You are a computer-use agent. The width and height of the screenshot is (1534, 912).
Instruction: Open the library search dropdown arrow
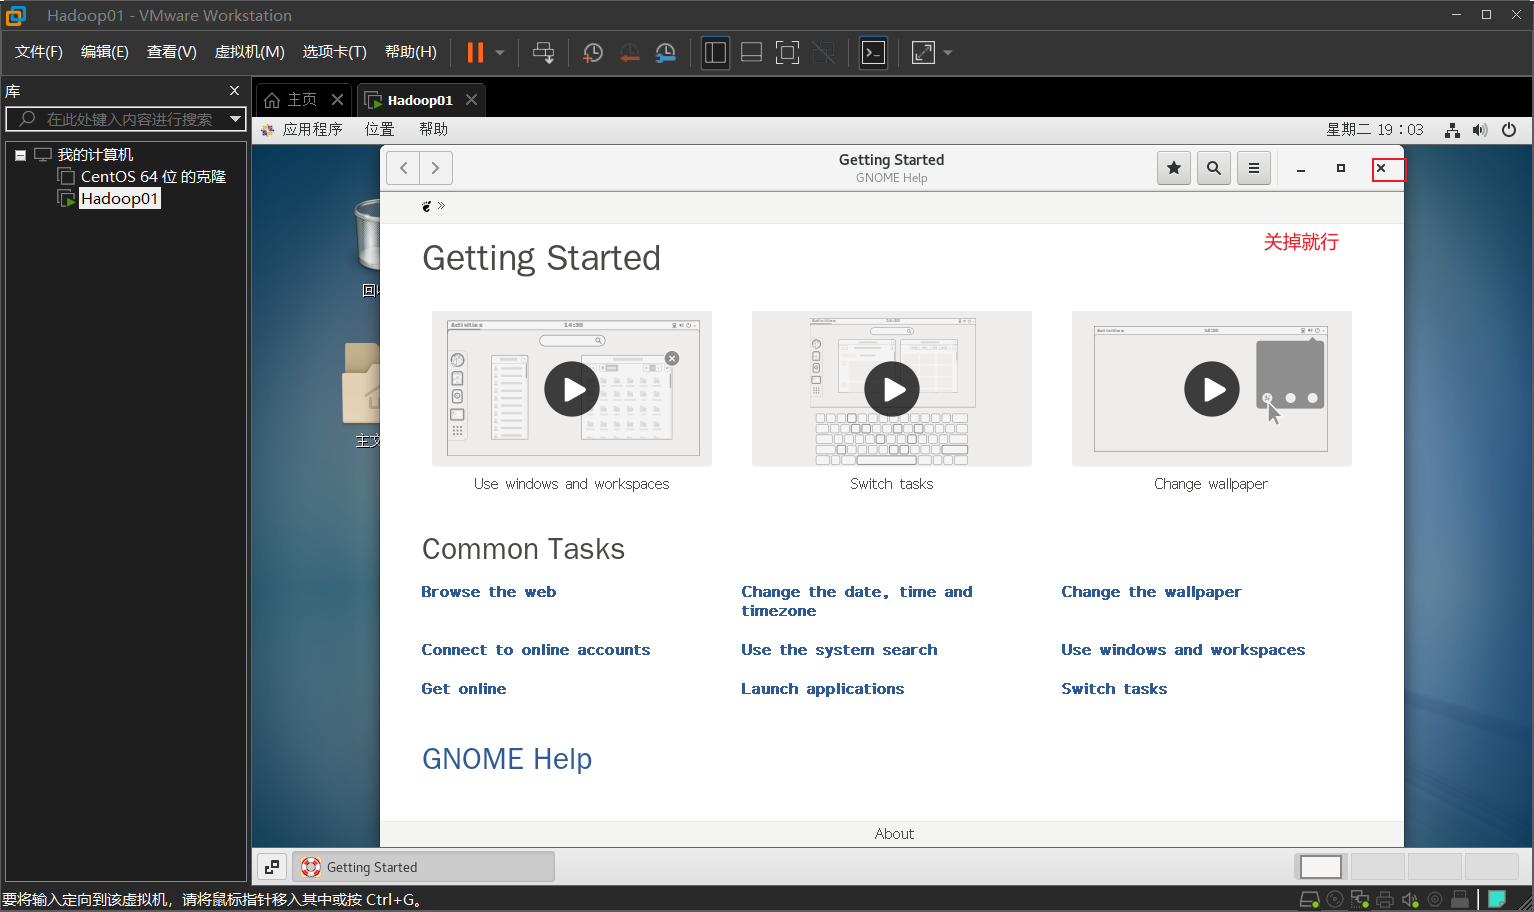(236, 119)
